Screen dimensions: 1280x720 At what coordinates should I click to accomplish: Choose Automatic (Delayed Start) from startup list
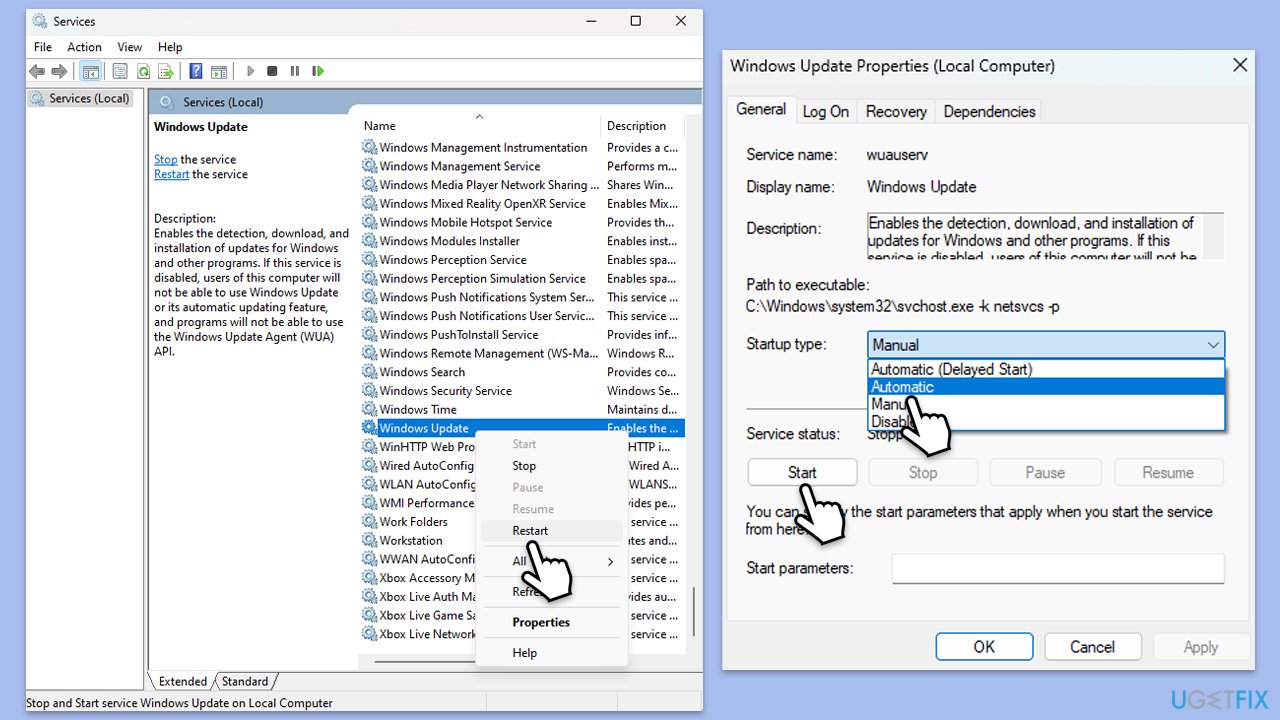1046,369
